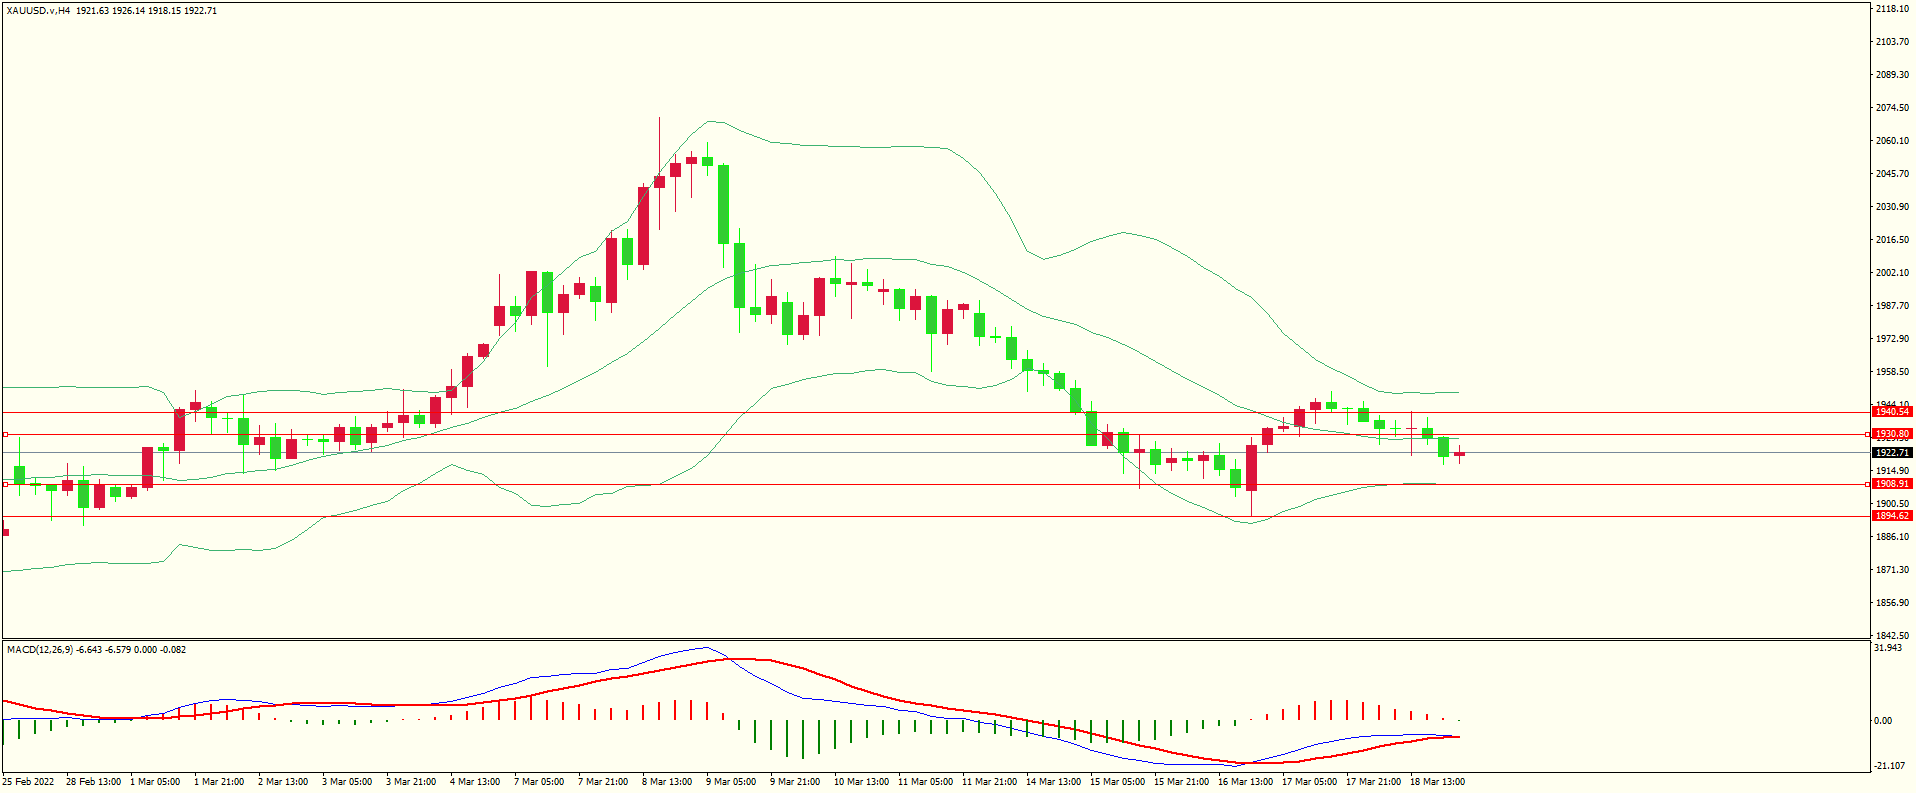
Task: Click the 25 Feb 2022 time label
Action: pos(28,782)
